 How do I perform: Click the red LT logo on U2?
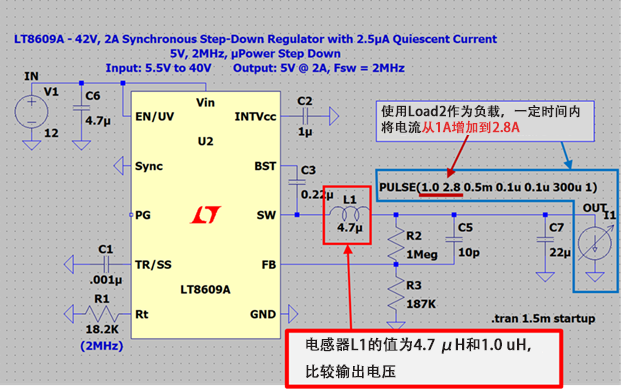tap(206, 215)
